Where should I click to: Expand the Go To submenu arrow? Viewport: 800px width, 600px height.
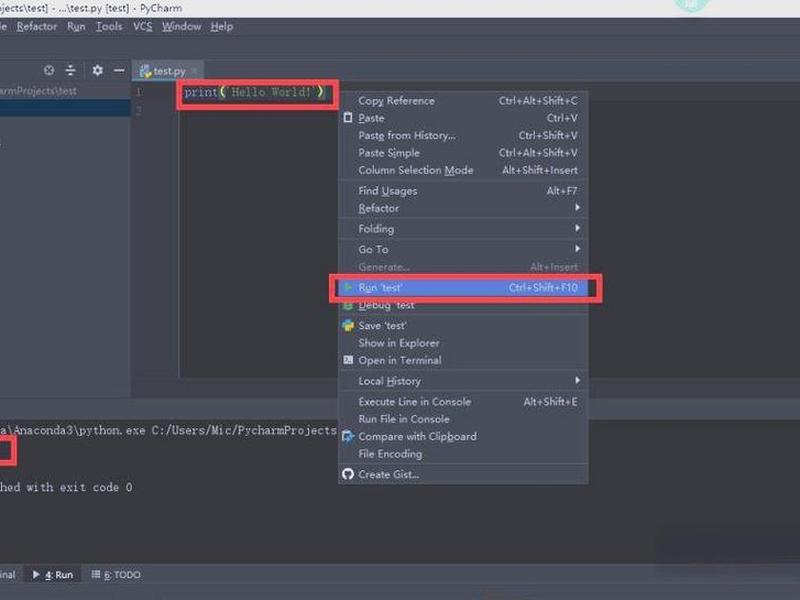577,249
